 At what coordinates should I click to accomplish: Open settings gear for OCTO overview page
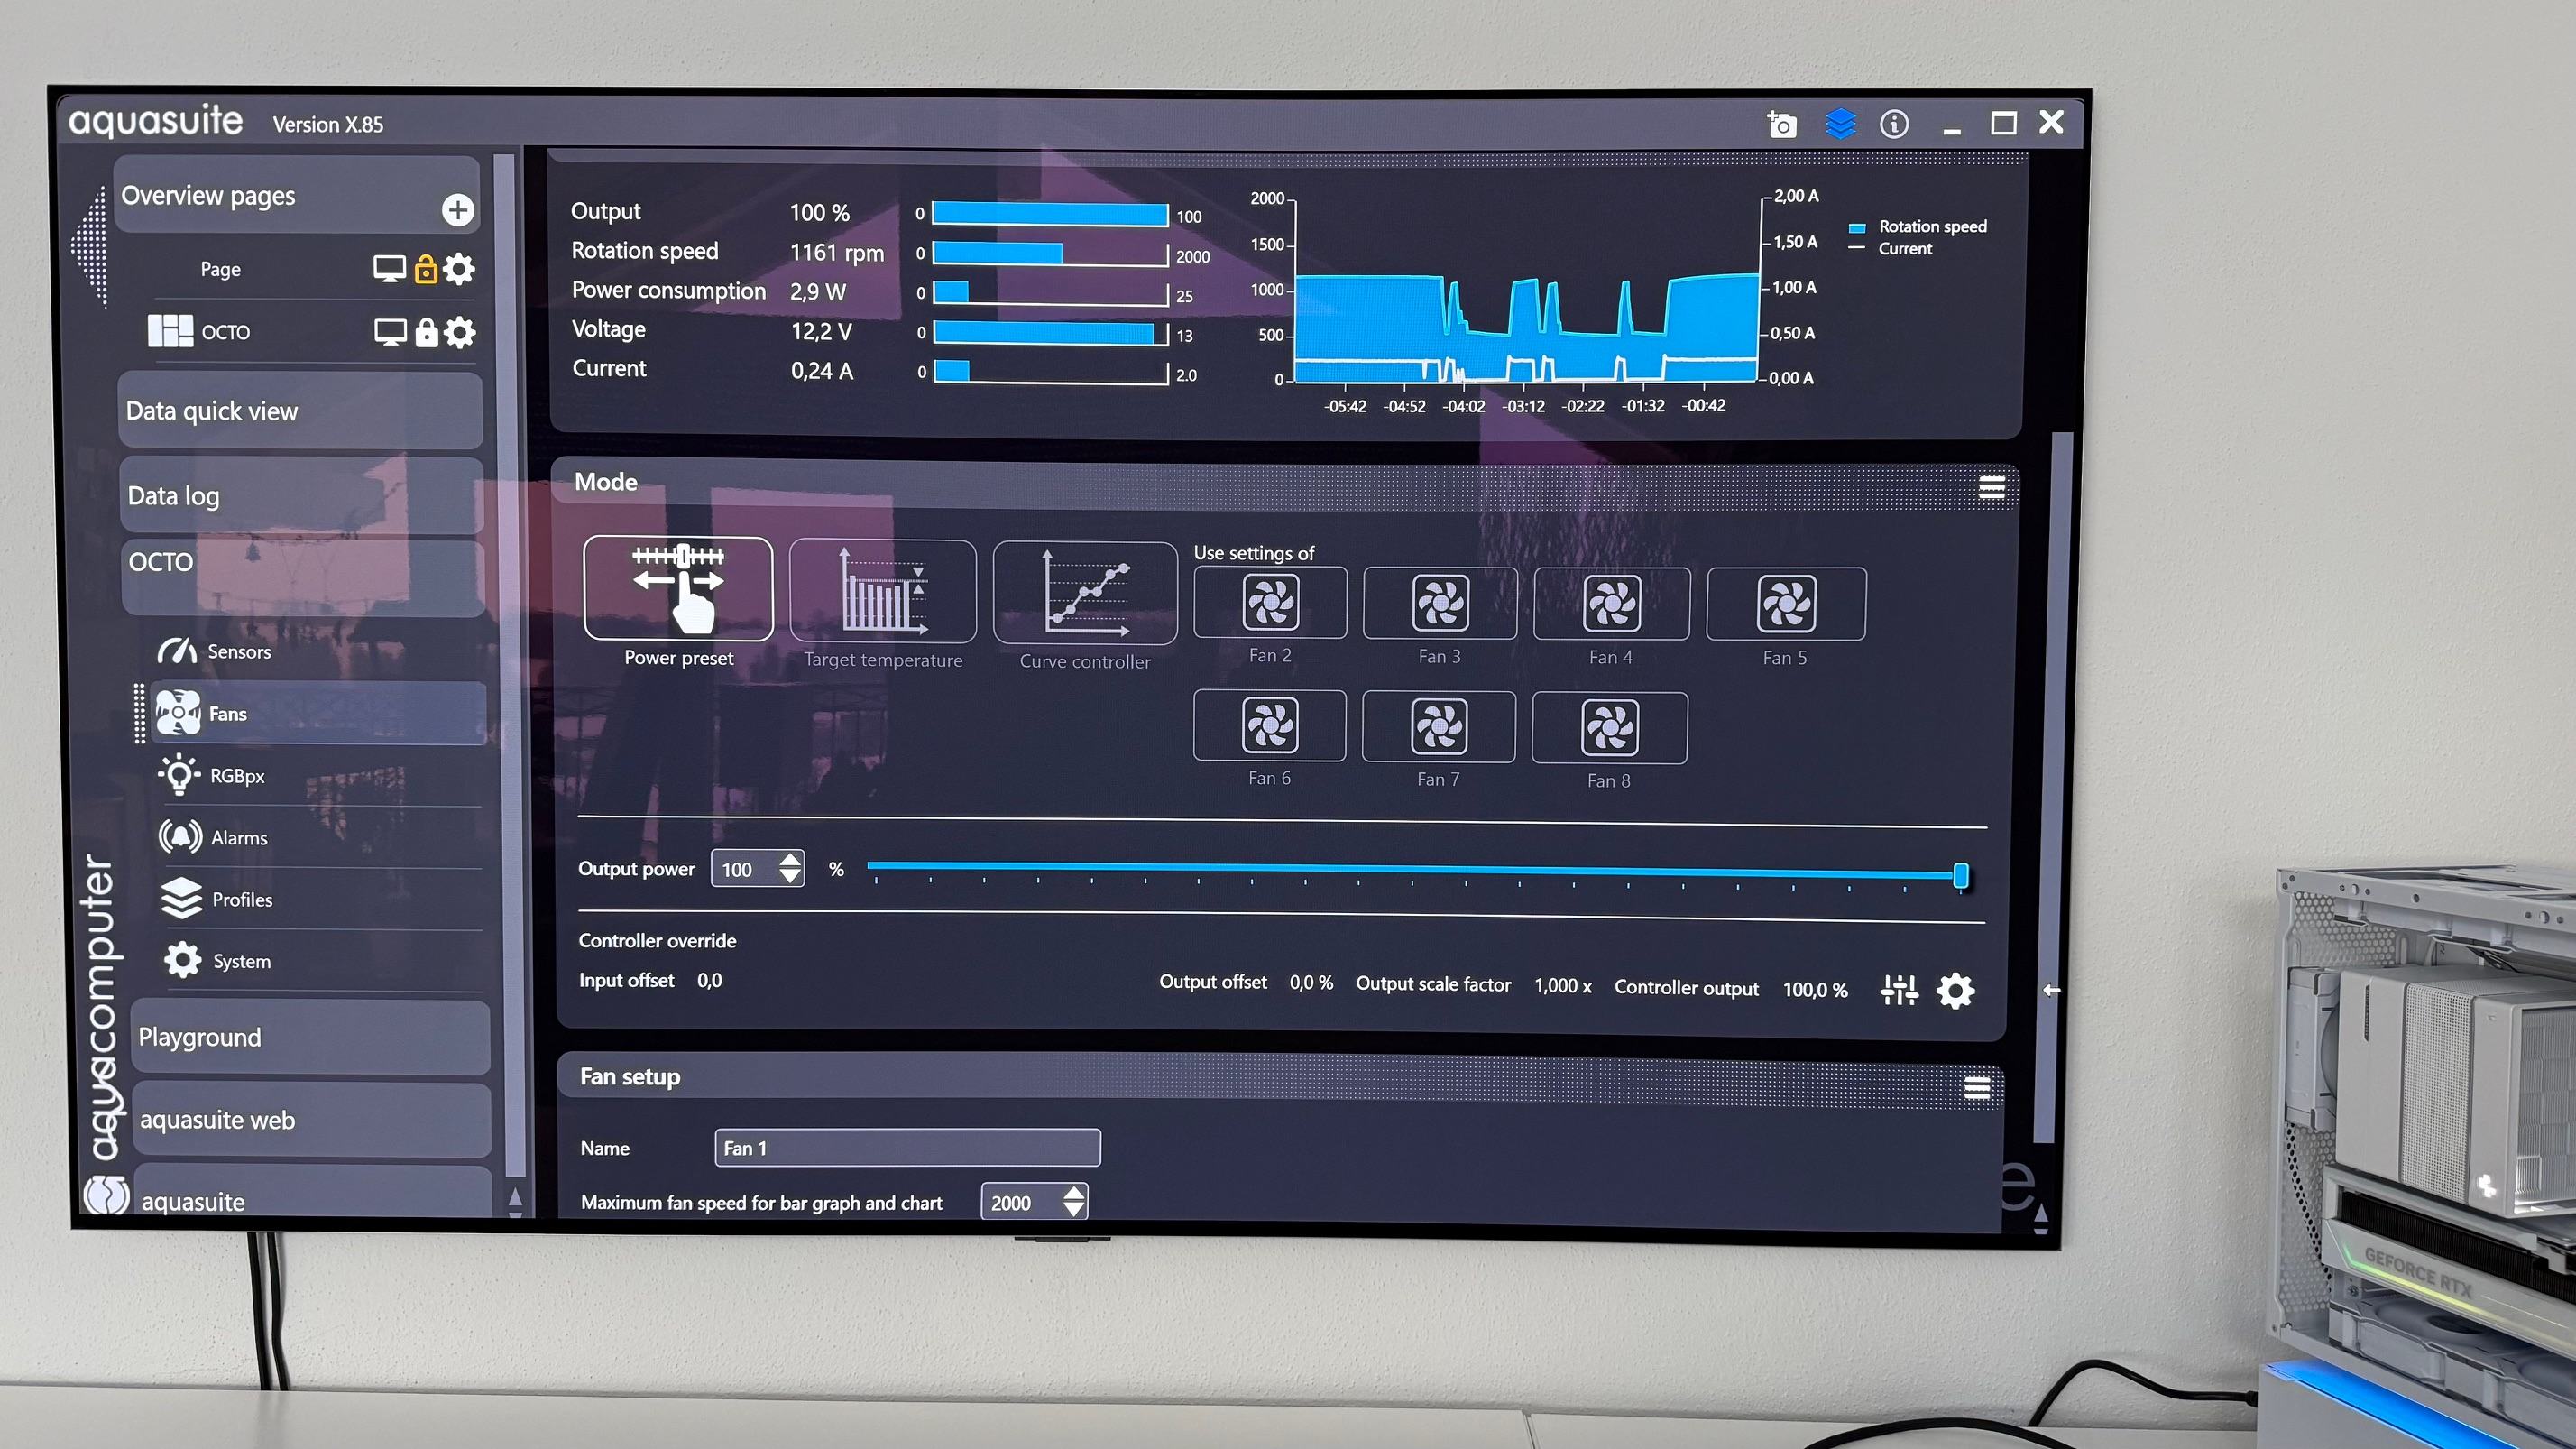click(x=460, y=332)
